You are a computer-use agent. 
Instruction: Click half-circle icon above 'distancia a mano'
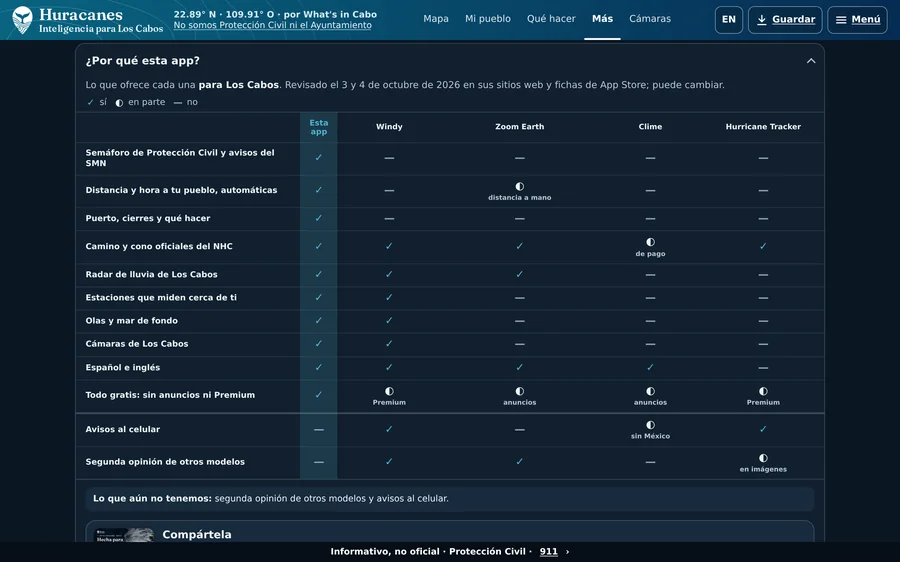click(x=519, y=187)
